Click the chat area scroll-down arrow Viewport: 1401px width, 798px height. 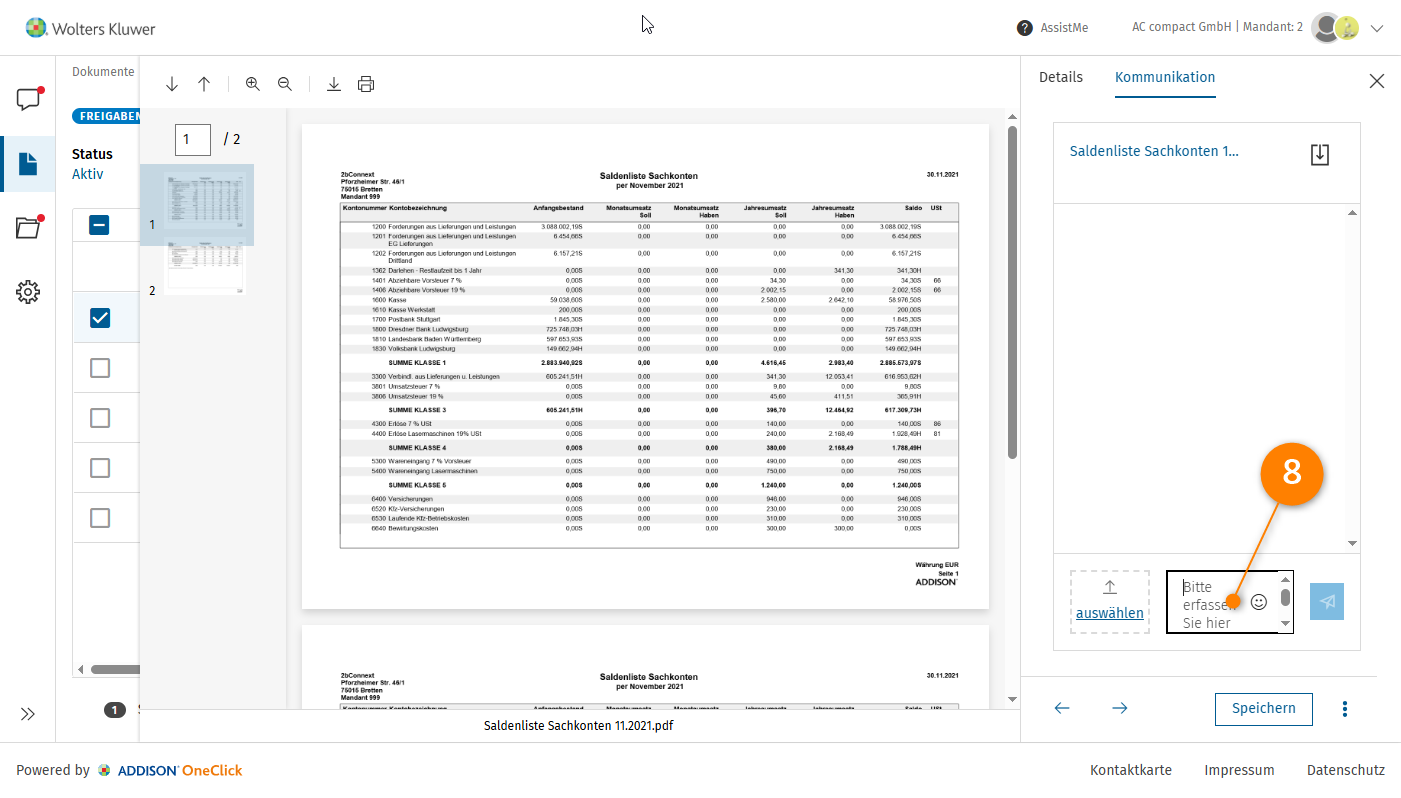1352,543
